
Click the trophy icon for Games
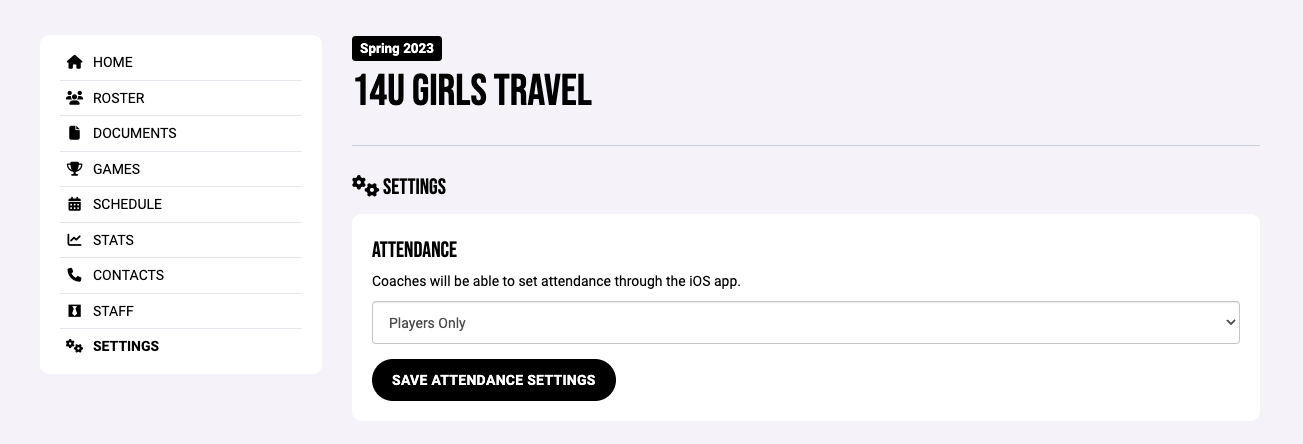coord(74,169)
